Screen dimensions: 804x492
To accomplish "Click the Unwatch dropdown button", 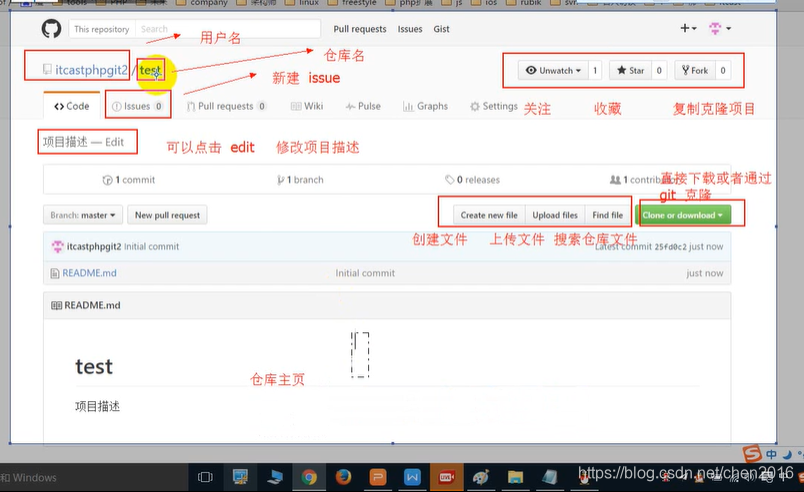I will pyautogui.click(x=553, y=70).
